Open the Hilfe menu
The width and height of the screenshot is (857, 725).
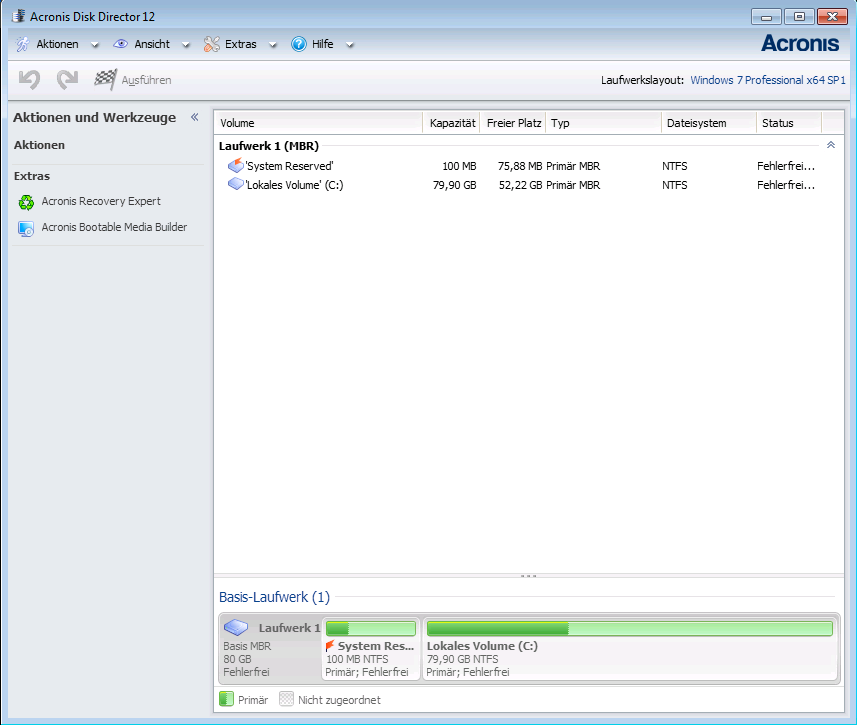coord(321,44)
